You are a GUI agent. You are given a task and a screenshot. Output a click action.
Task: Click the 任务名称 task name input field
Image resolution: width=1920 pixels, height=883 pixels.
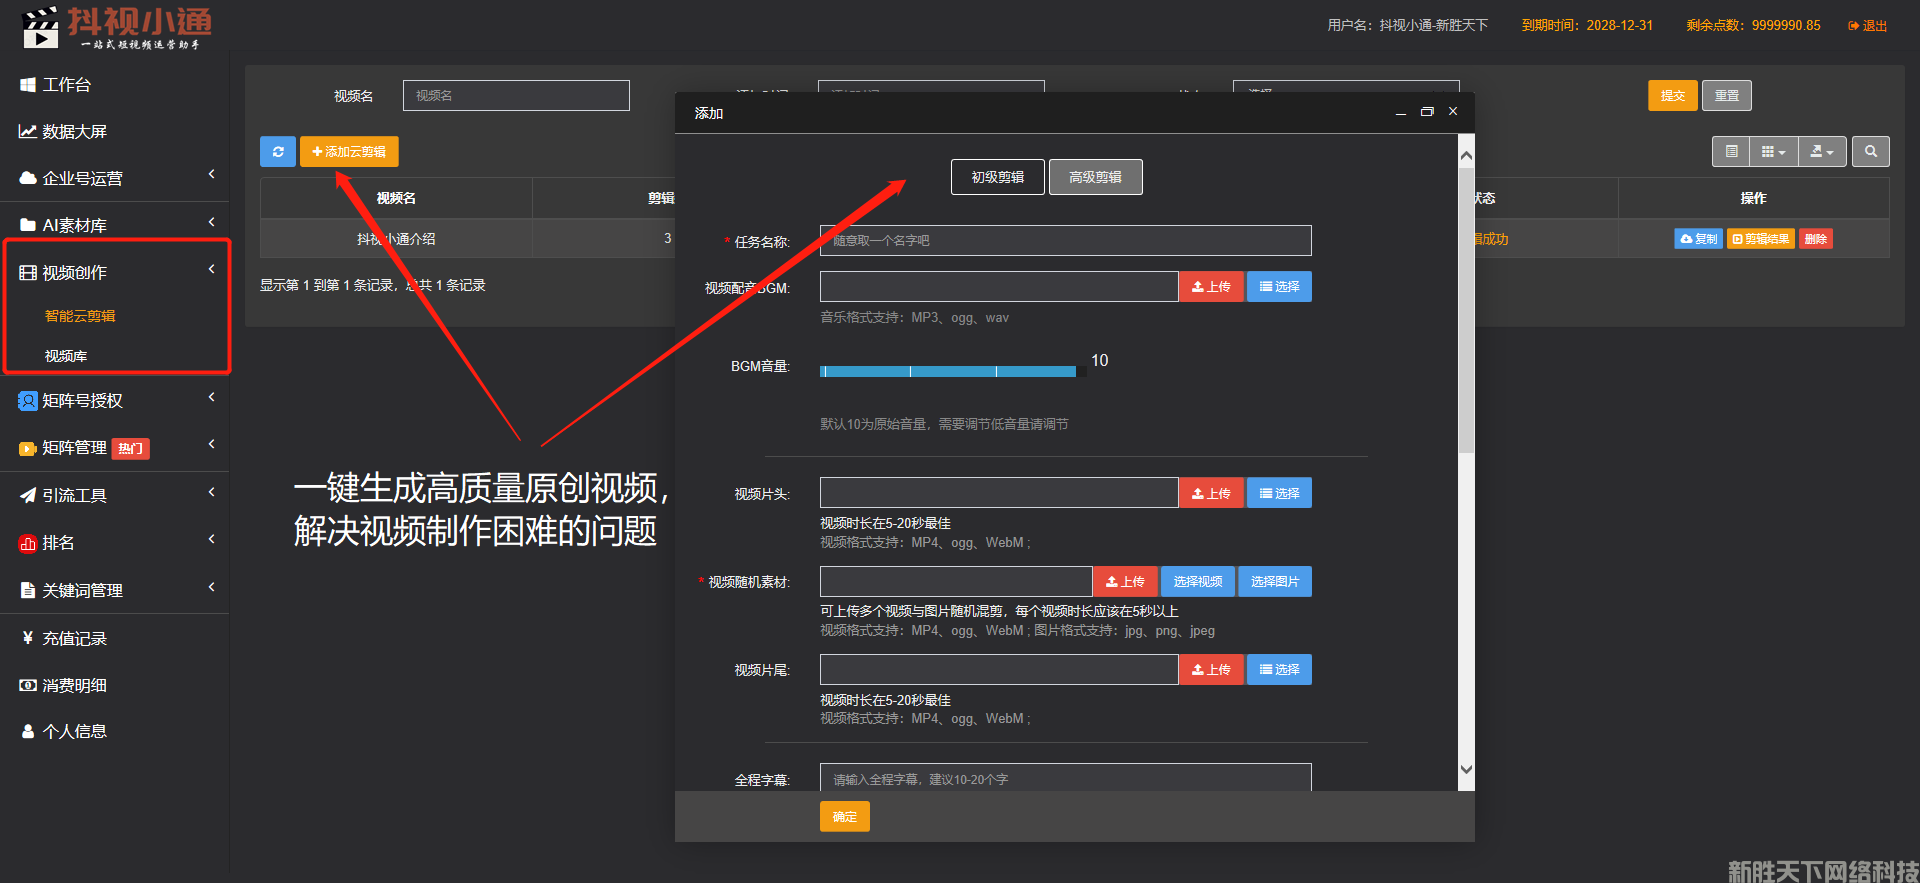(x=1065, y=241)
